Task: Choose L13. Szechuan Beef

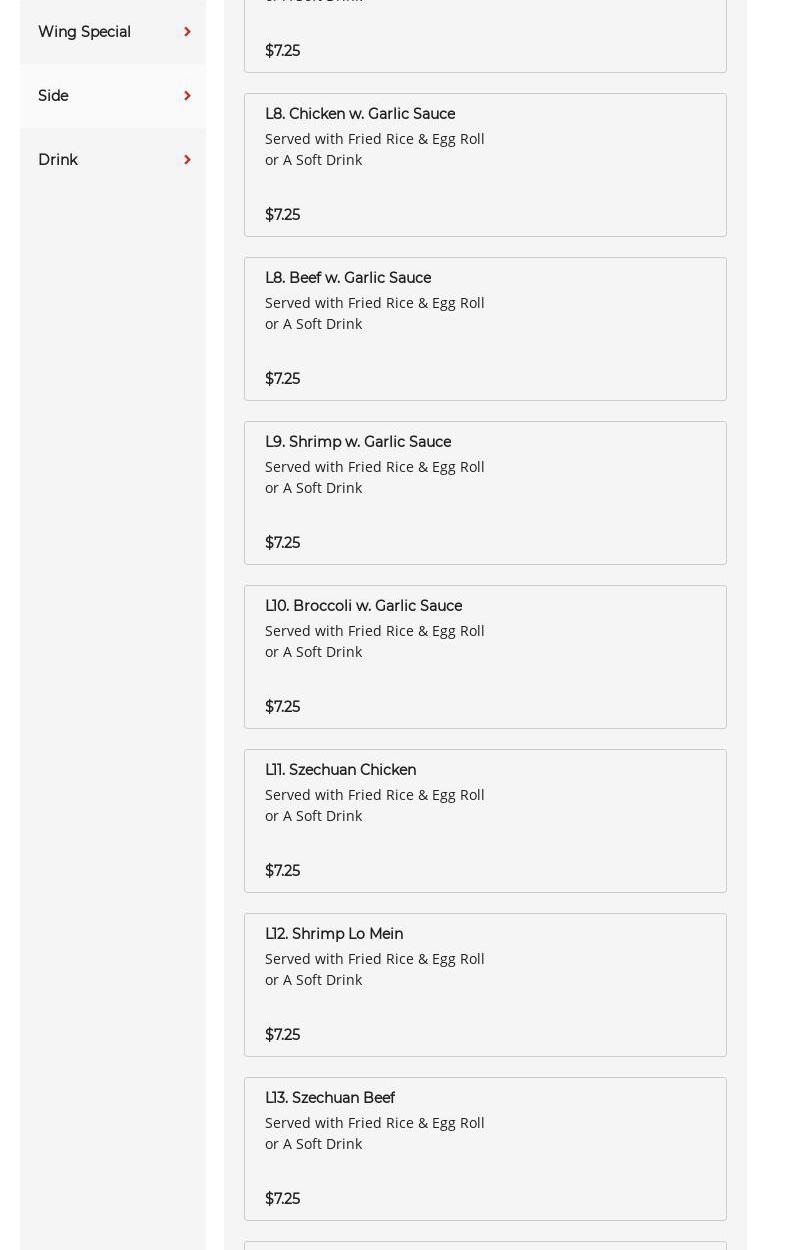Action: pos(330,1098)
